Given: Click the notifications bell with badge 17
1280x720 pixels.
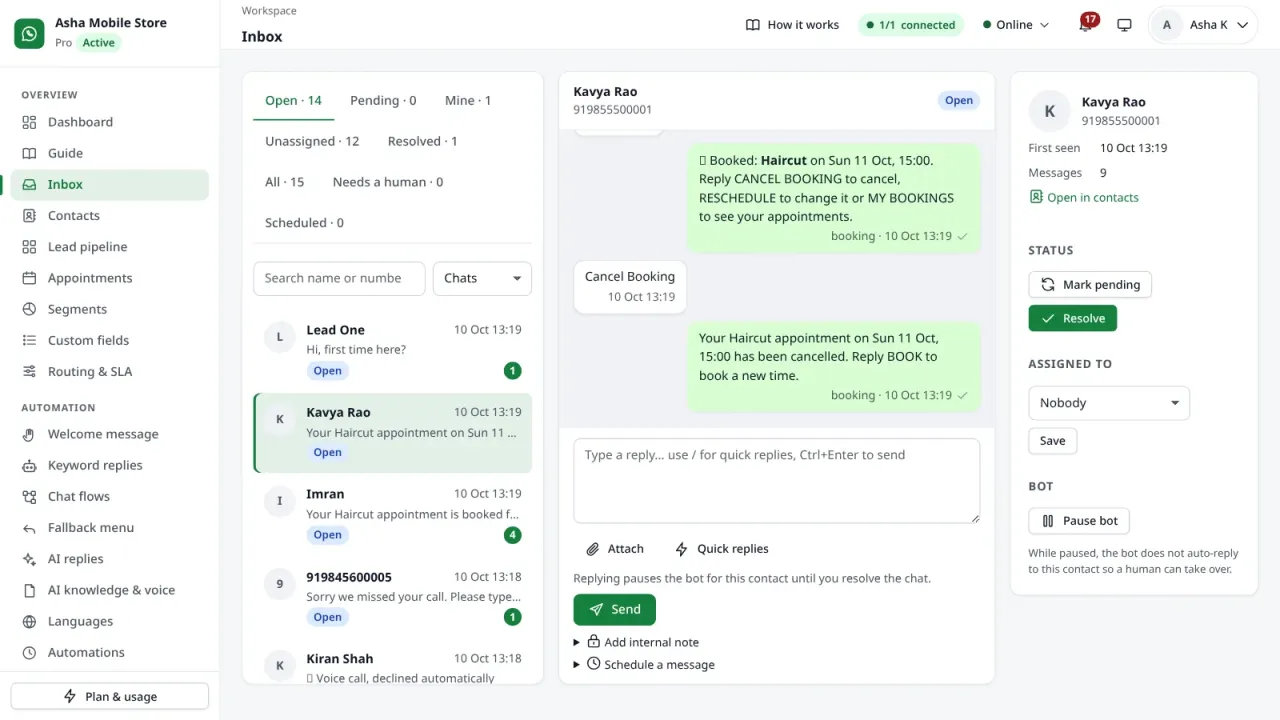Looking at the screenshot, I should point(1086,24).
